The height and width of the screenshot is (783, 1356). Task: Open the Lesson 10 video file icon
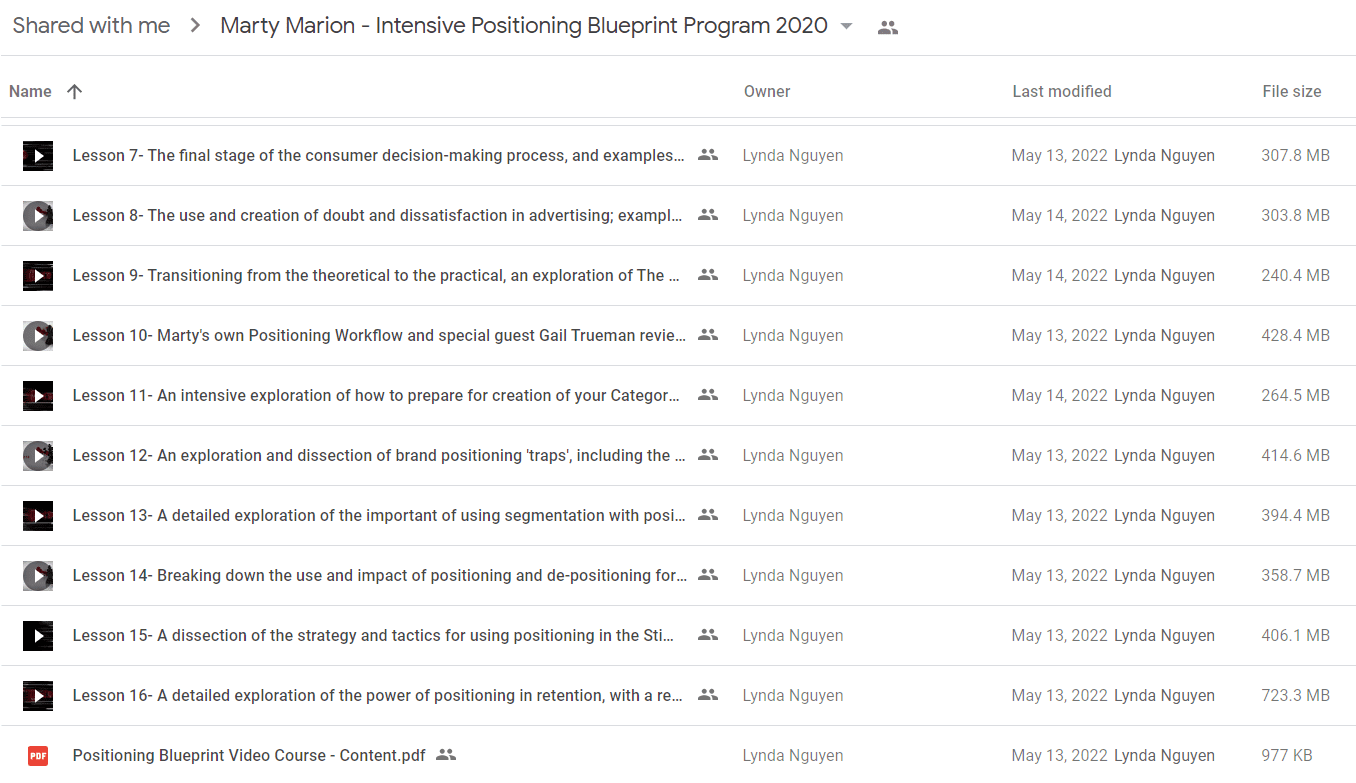coord(38,336)
